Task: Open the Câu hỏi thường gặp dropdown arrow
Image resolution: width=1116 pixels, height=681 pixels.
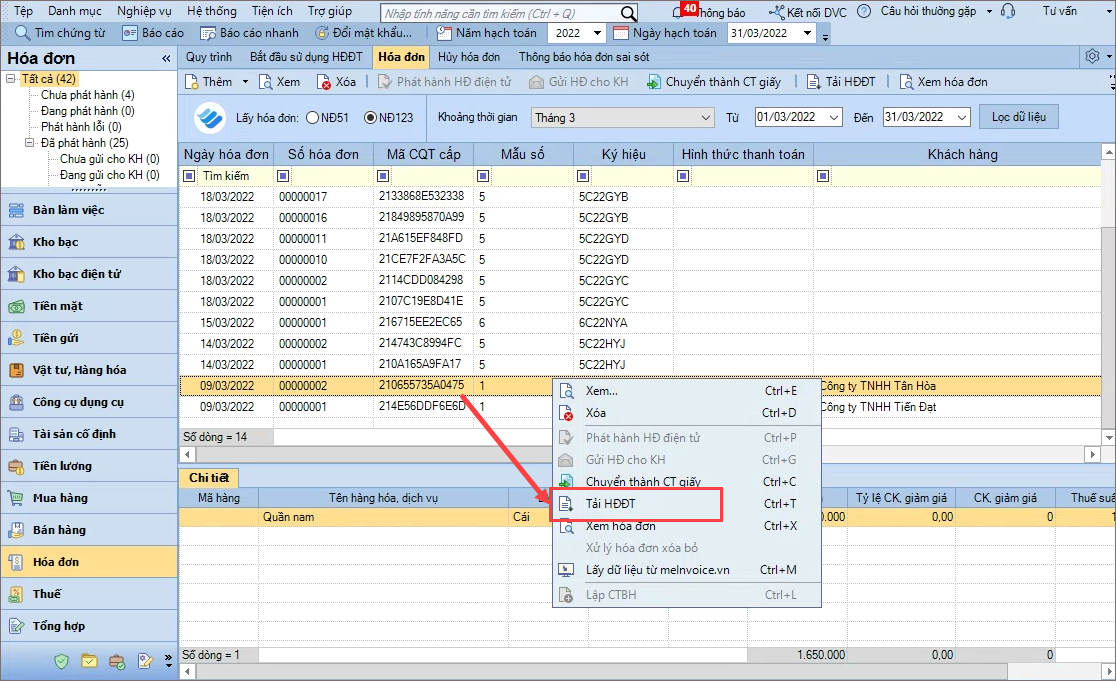Action: click(989, 12)
